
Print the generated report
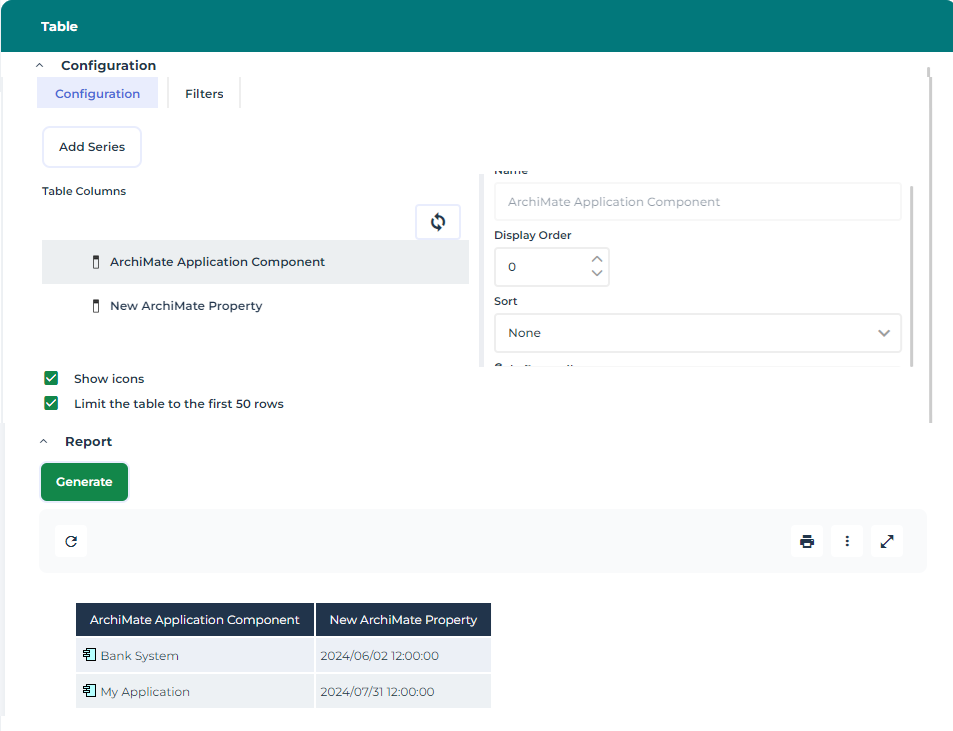click(x=807, y=541)
